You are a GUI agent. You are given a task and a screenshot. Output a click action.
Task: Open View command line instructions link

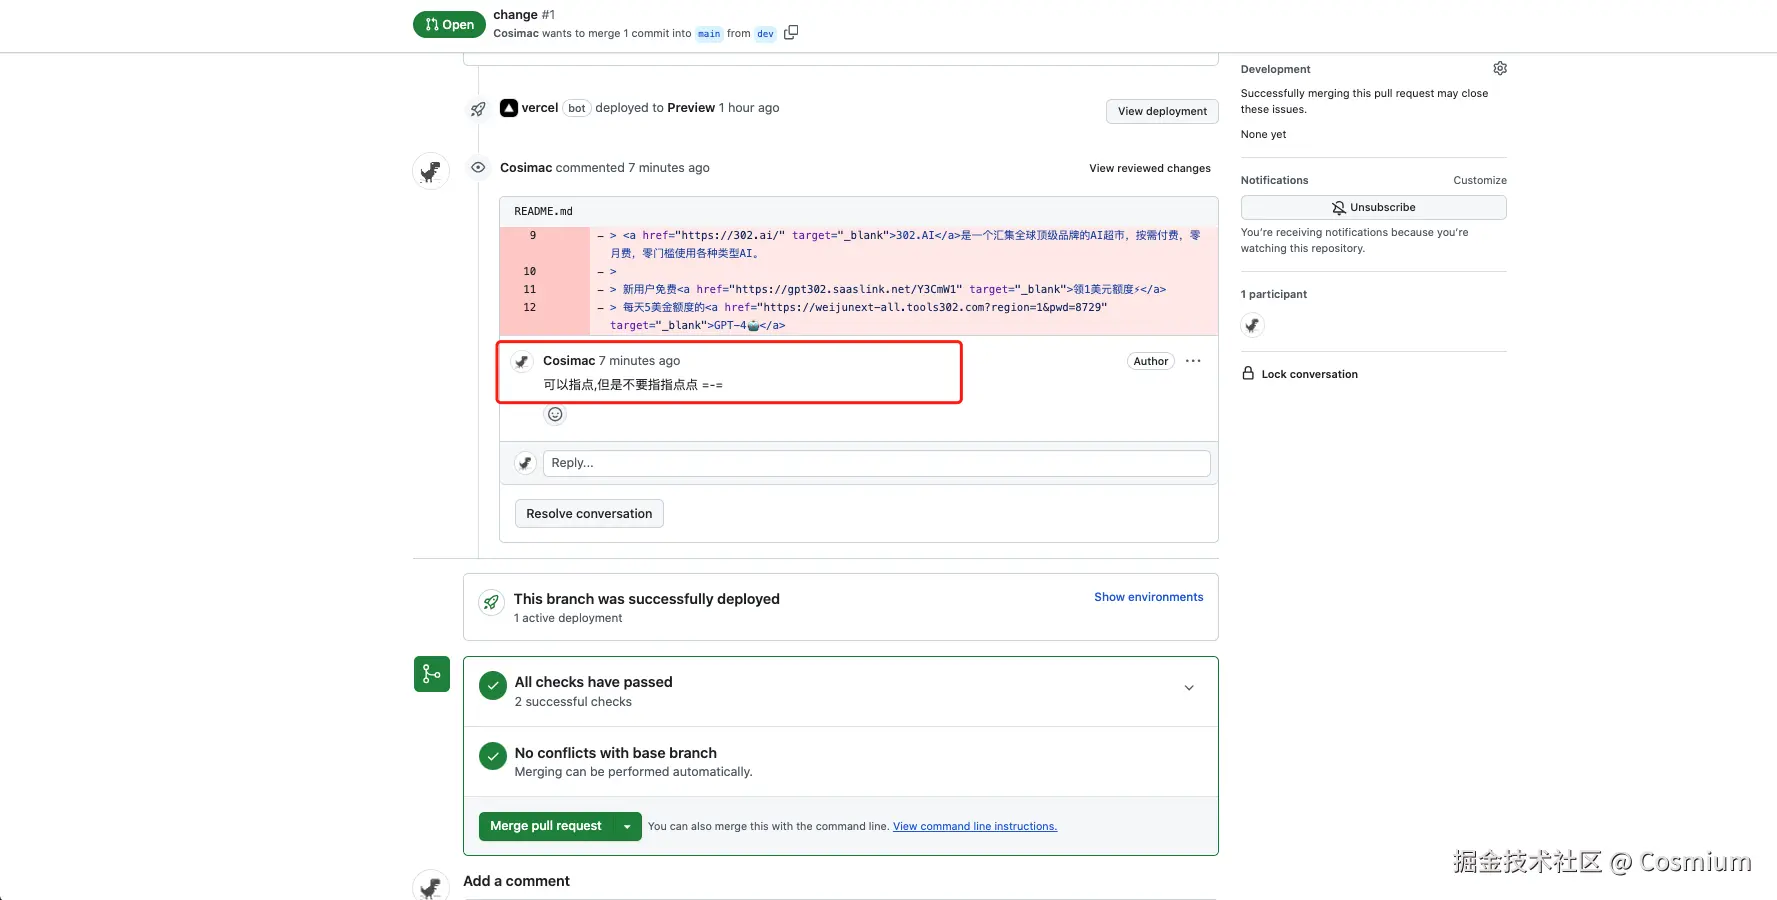tap(974, 826)
